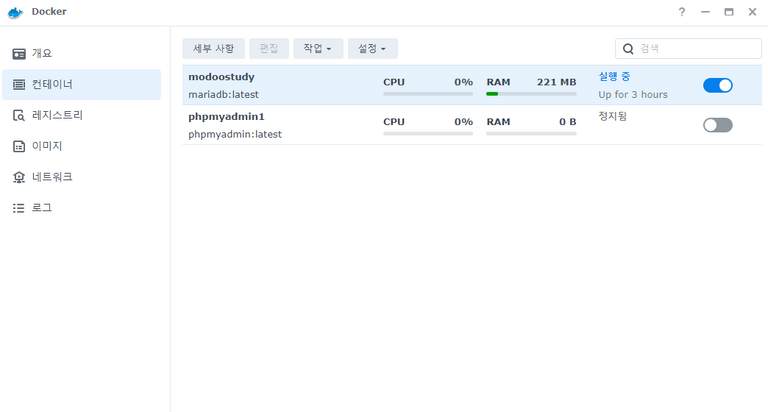Click the 네트워크 network sidebar icon
The image size is (768, 412).
click(19, 177)
